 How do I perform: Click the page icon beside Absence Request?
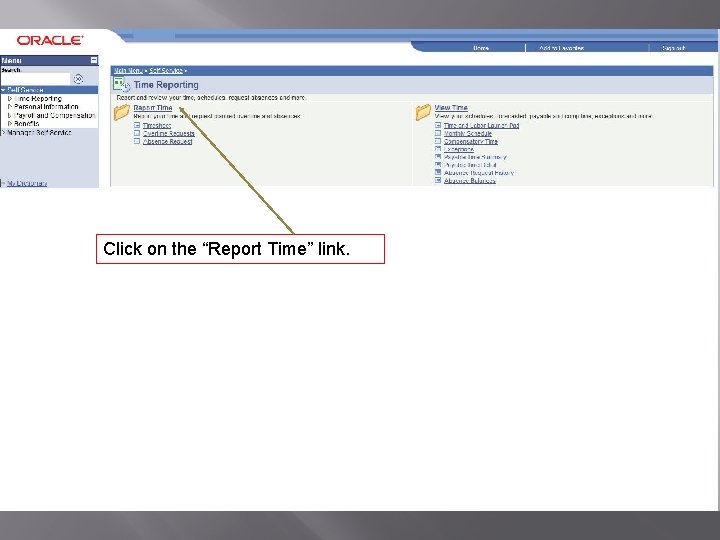[137, 141]
